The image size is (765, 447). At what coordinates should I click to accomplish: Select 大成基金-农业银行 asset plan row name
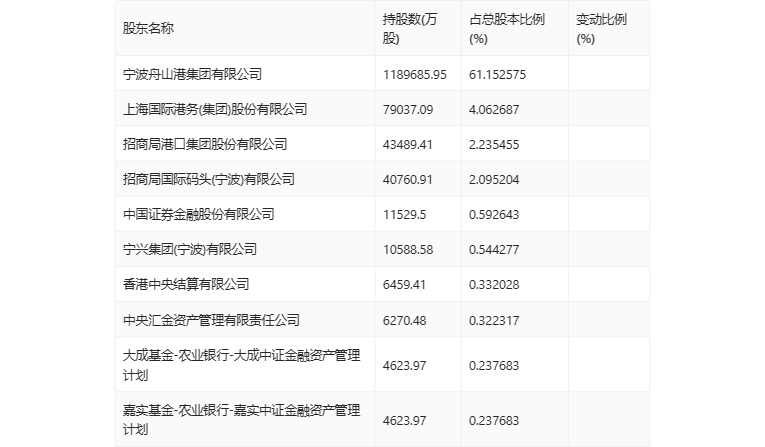pyautogui.click(x=242, y=365)
